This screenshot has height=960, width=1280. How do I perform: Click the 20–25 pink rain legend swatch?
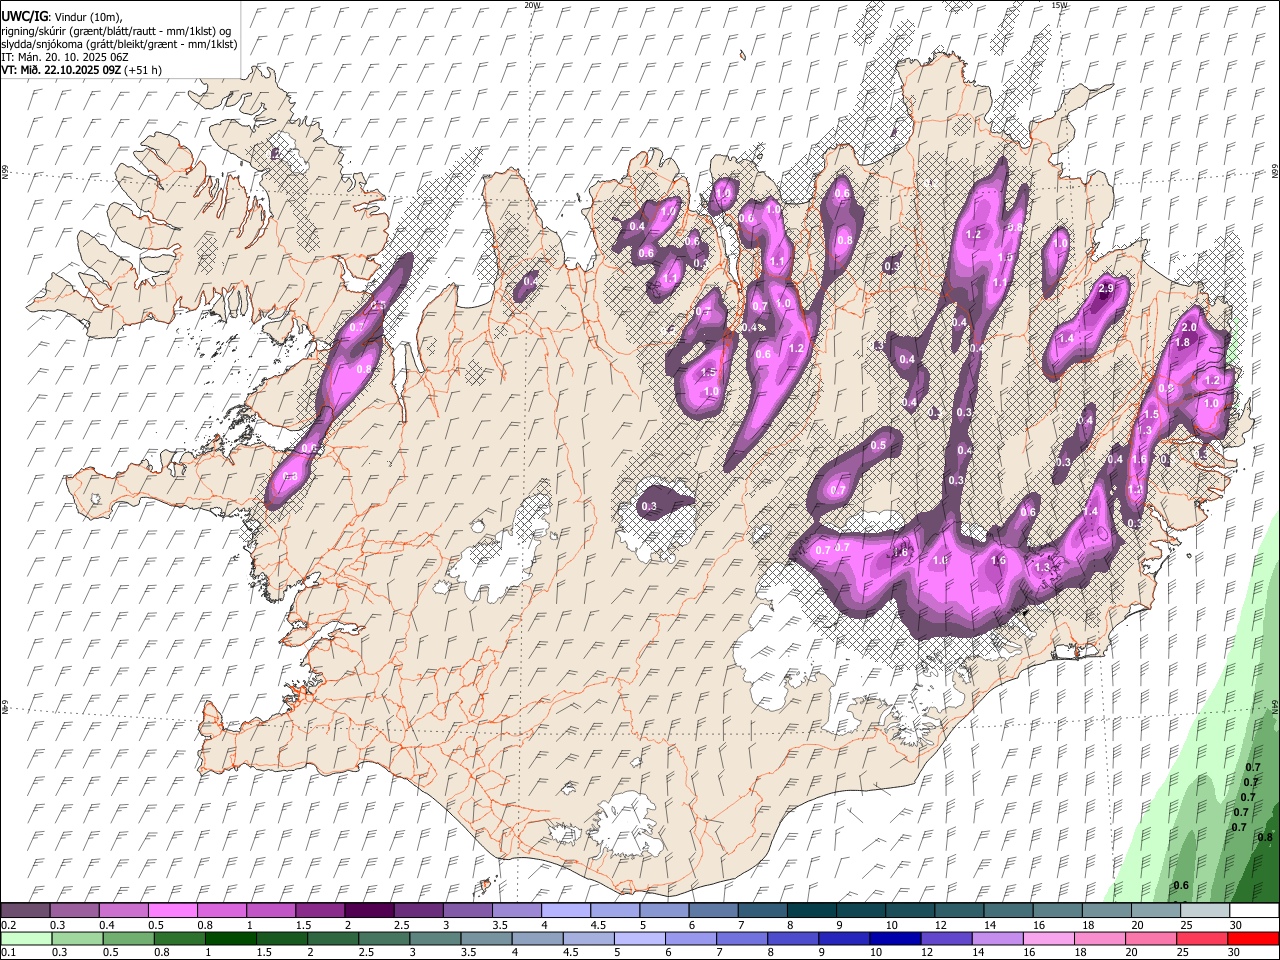coord(1150,939)
